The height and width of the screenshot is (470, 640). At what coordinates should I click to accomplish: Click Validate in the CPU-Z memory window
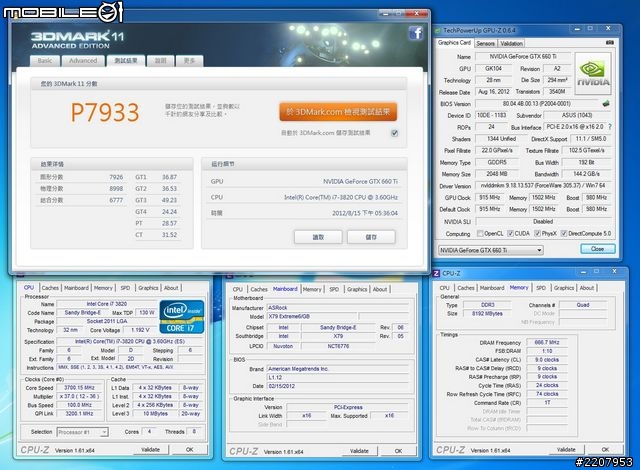click(x=566, y=450)
